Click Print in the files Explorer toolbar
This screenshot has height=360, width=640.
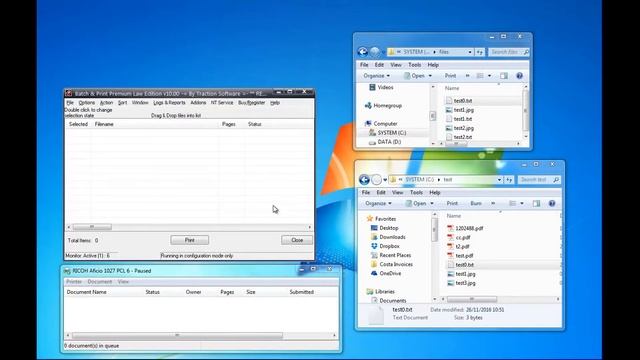pyautogui.click(x=450, y=76)
